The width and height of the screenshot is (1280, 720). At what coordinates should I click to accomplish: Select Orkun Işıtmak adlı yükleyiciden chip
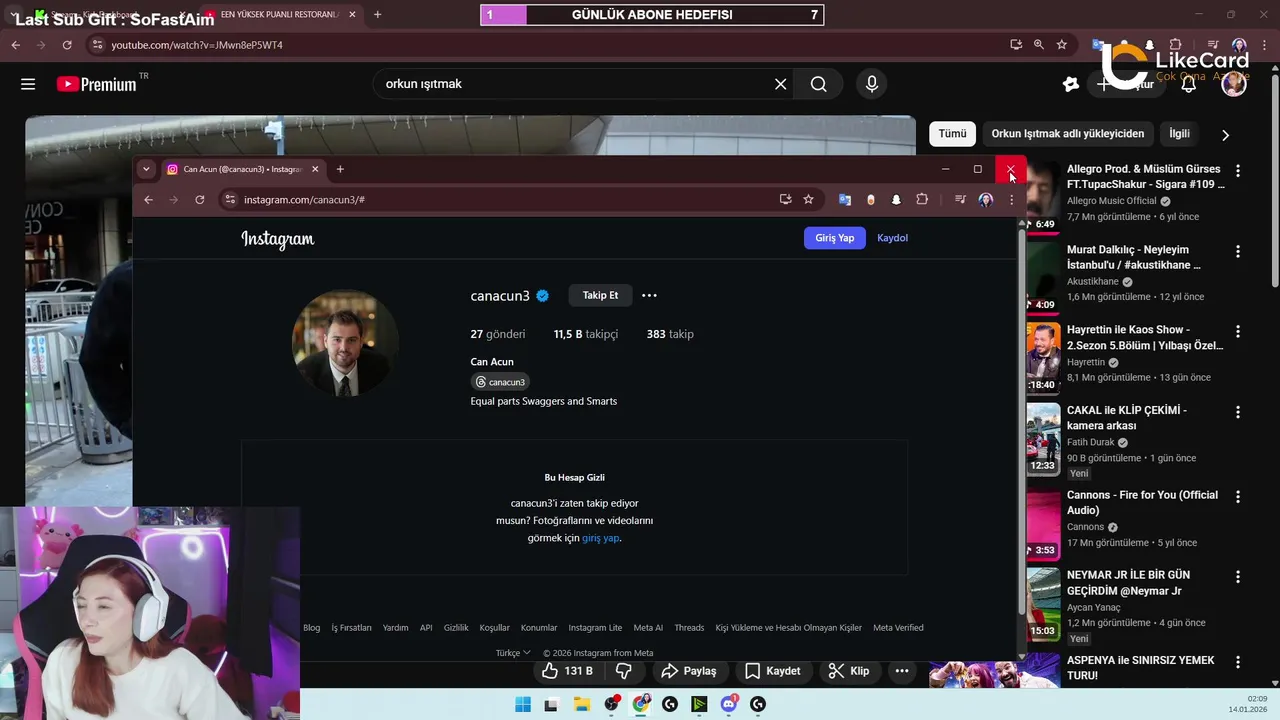point(1068,134)
